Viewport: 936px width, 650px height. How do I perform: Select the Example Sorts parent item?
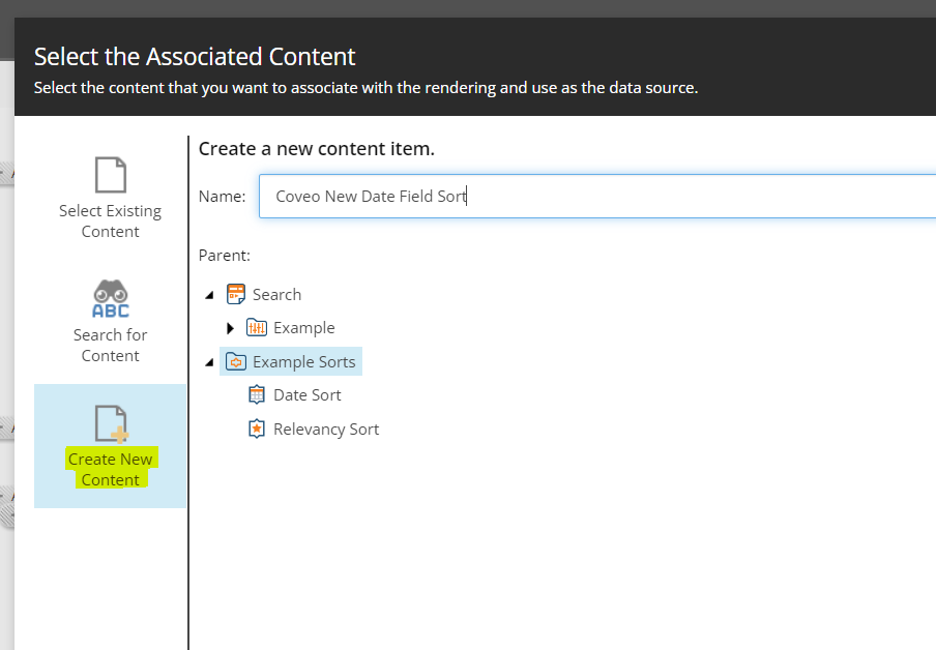(300, 361)
